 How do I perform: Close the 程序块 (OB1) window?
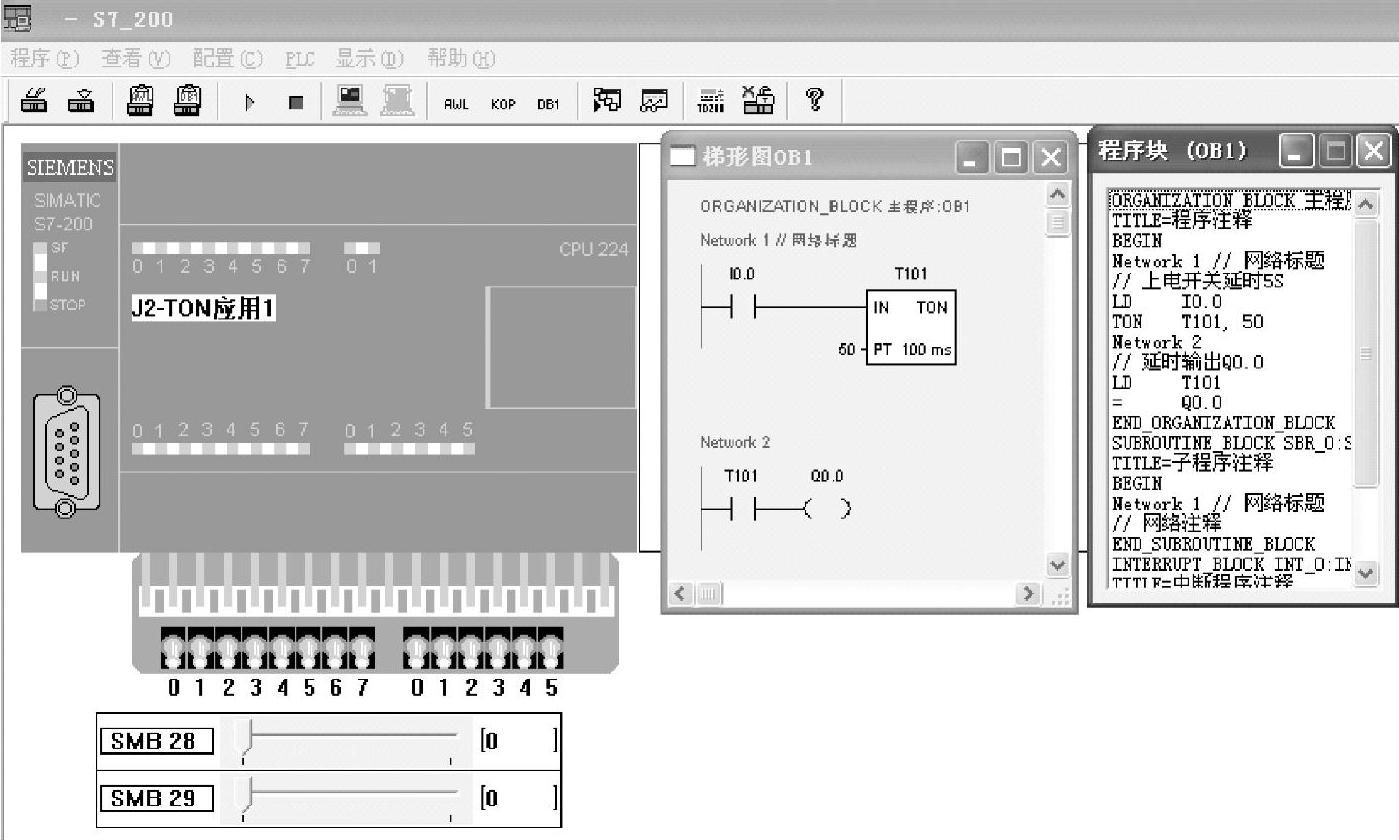[x=1375, y=151]
